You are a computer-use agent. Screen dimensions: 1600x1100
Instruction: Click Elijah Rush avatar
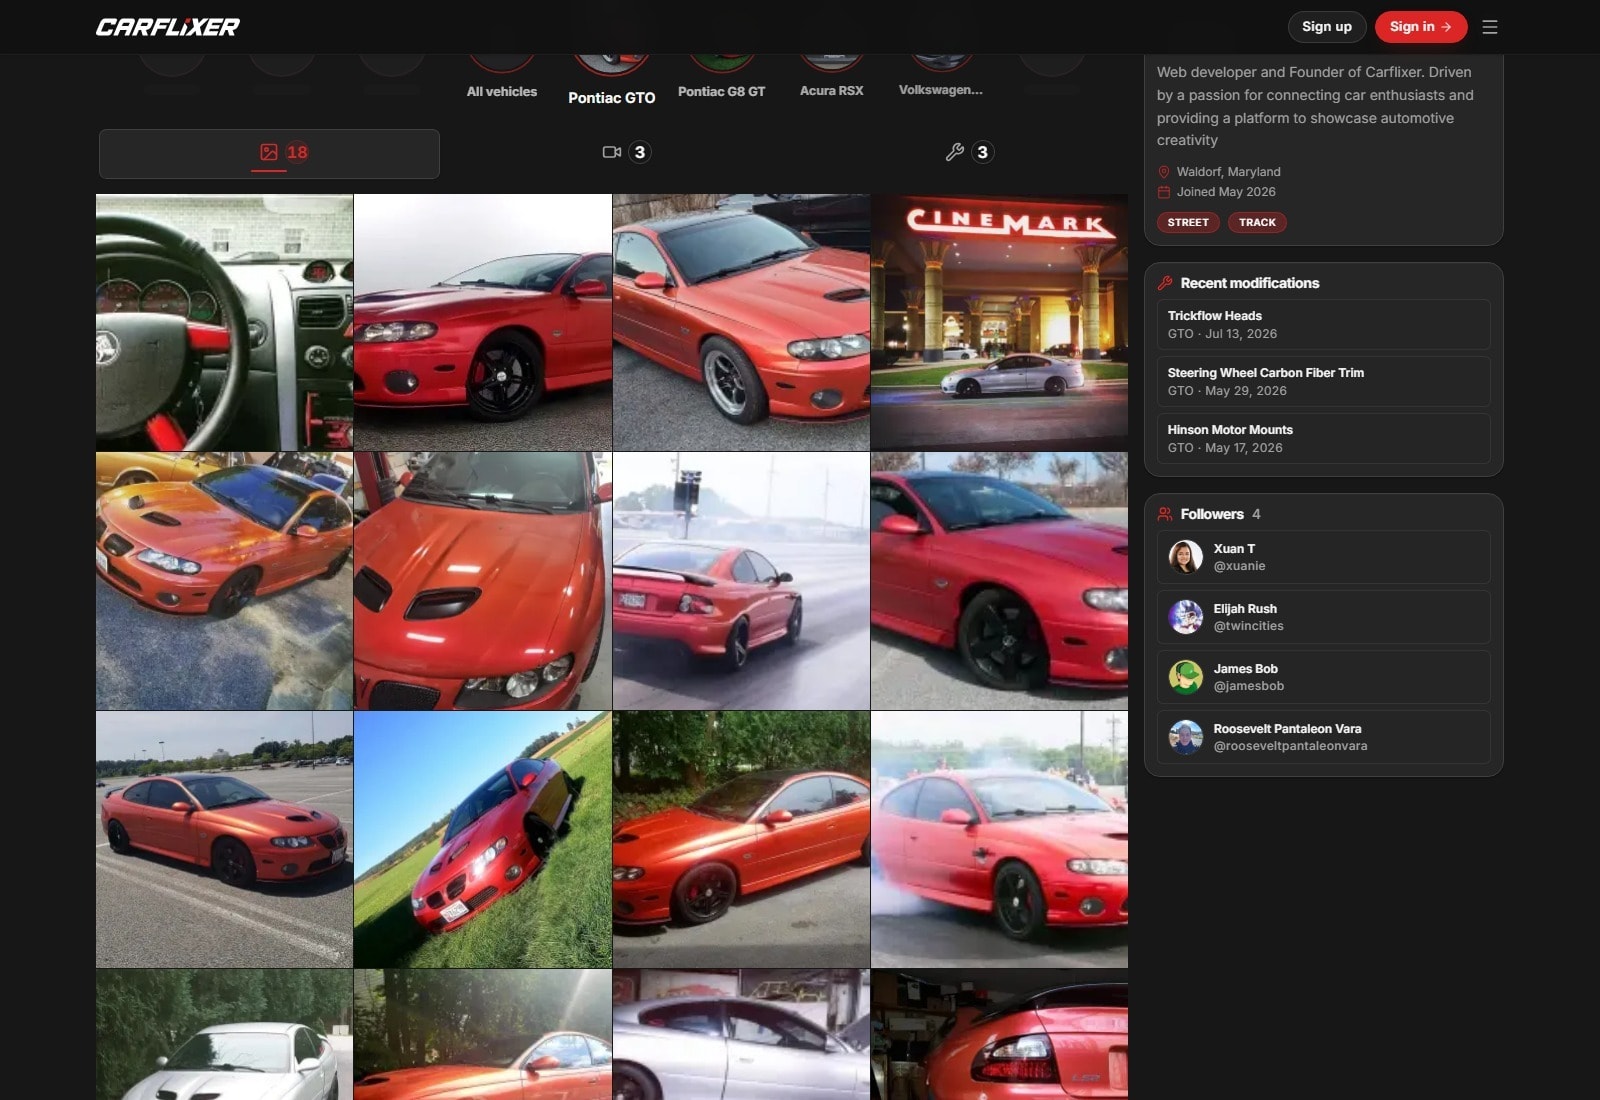point(1186,617)
